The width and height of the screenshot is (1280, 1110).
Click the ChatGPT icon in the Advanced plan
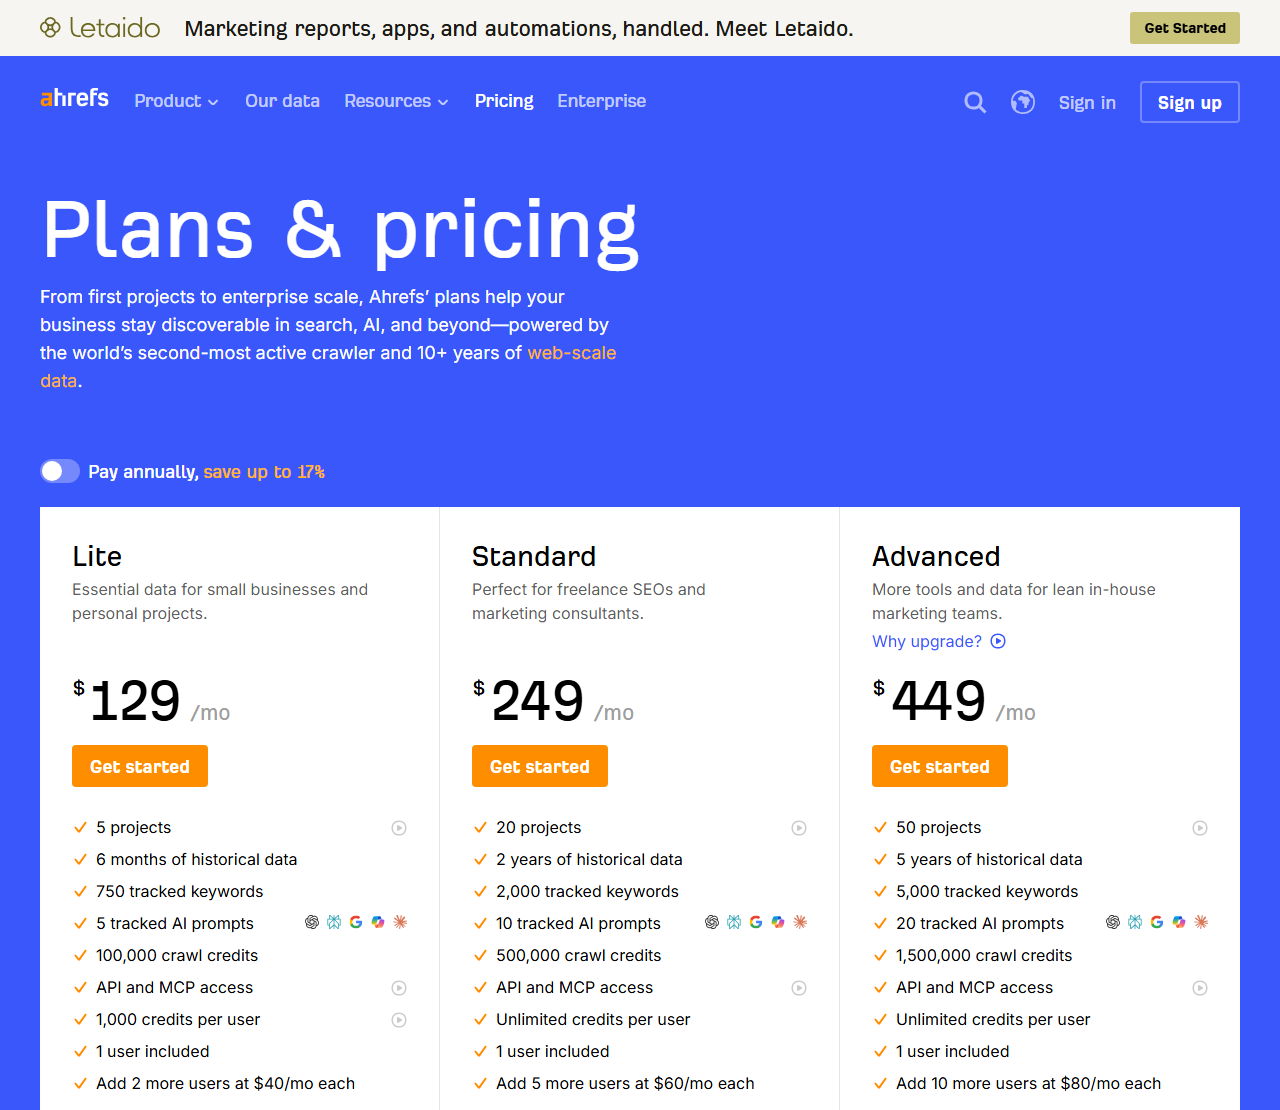pyautogui.click(x=1113, y=922)
